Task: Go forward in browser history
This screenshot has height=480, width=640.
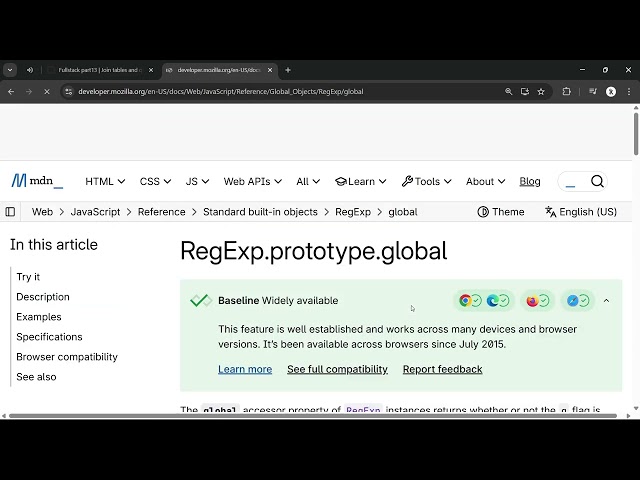Action: [29, 91]
